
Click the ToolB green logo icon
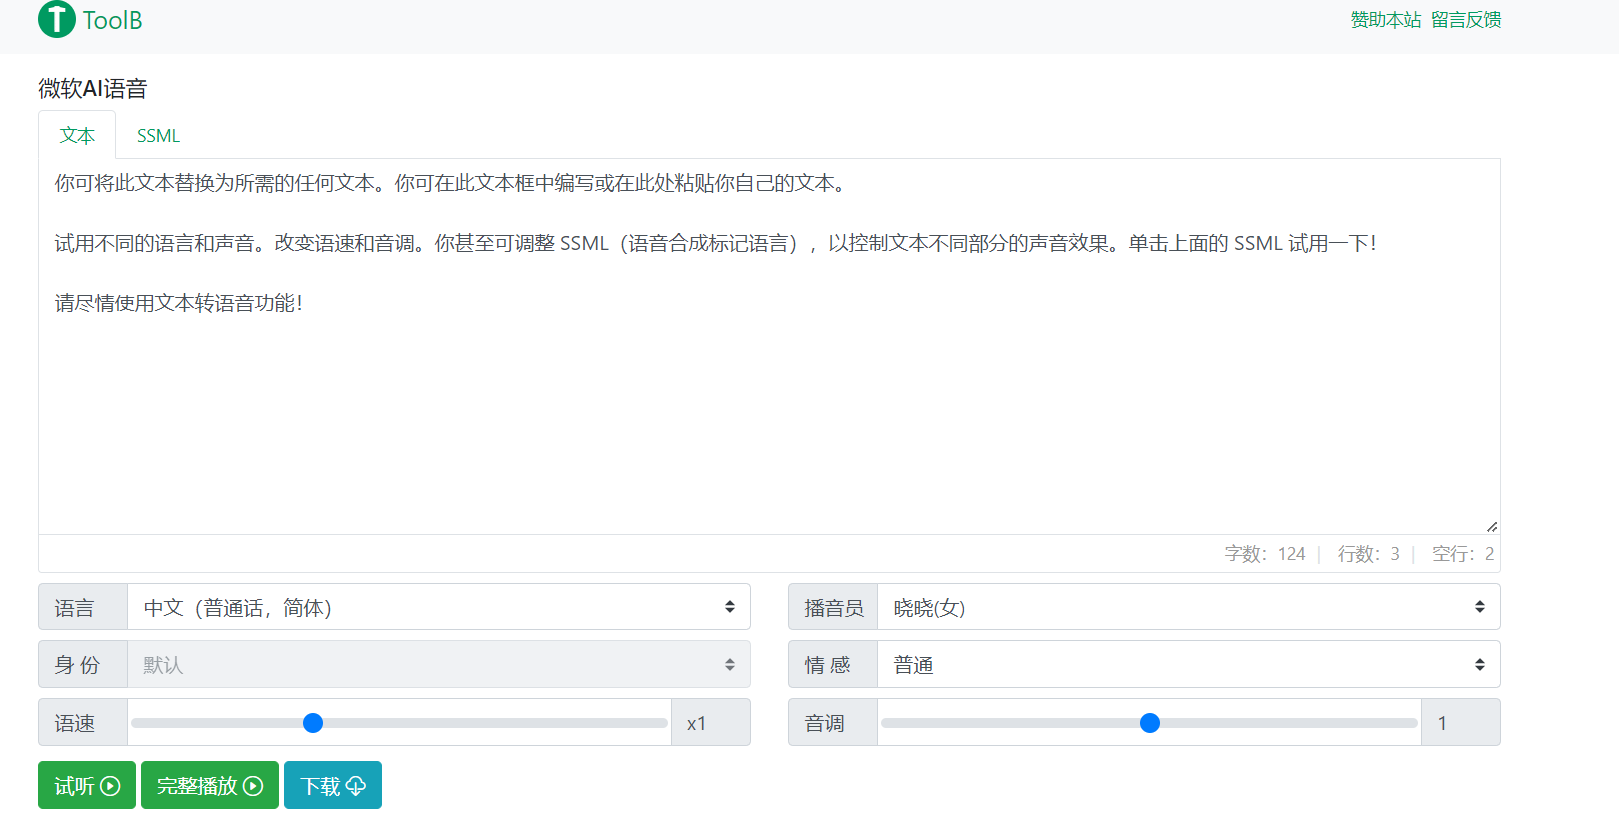(56, 19)
